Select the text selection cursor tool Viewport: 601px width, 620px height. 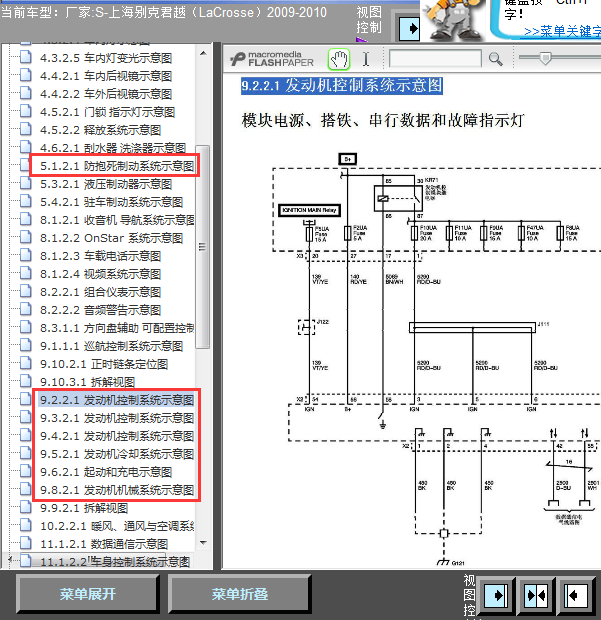(366, 59)
